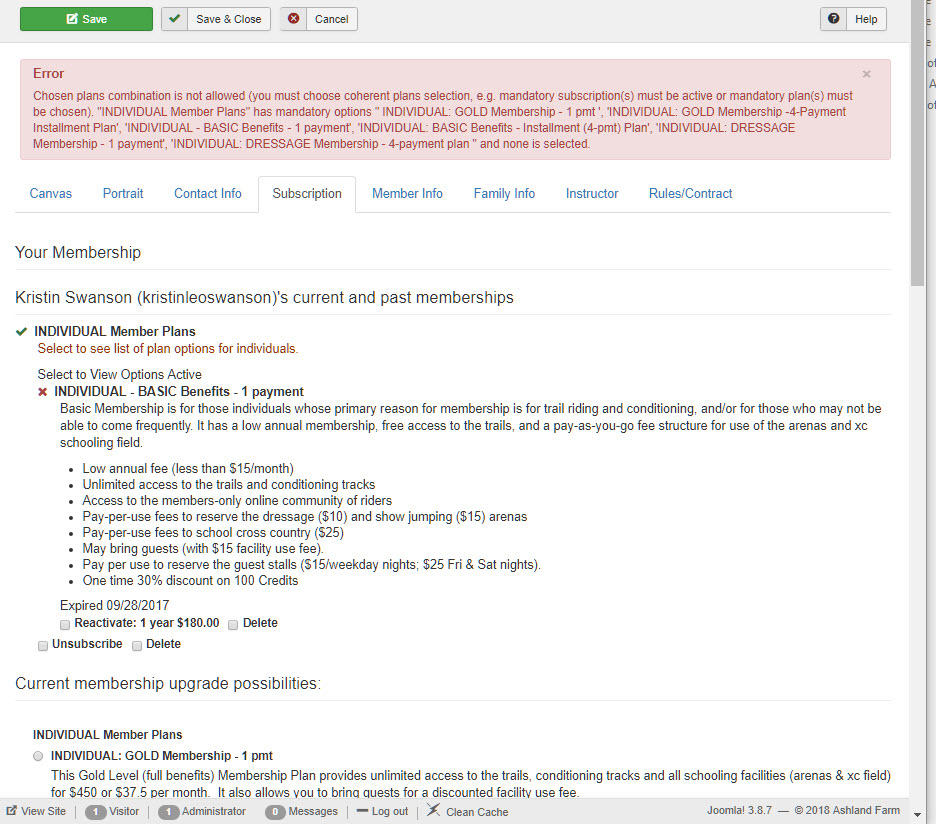Click 'Expired 09/28/2017' text

pos(115,605)
